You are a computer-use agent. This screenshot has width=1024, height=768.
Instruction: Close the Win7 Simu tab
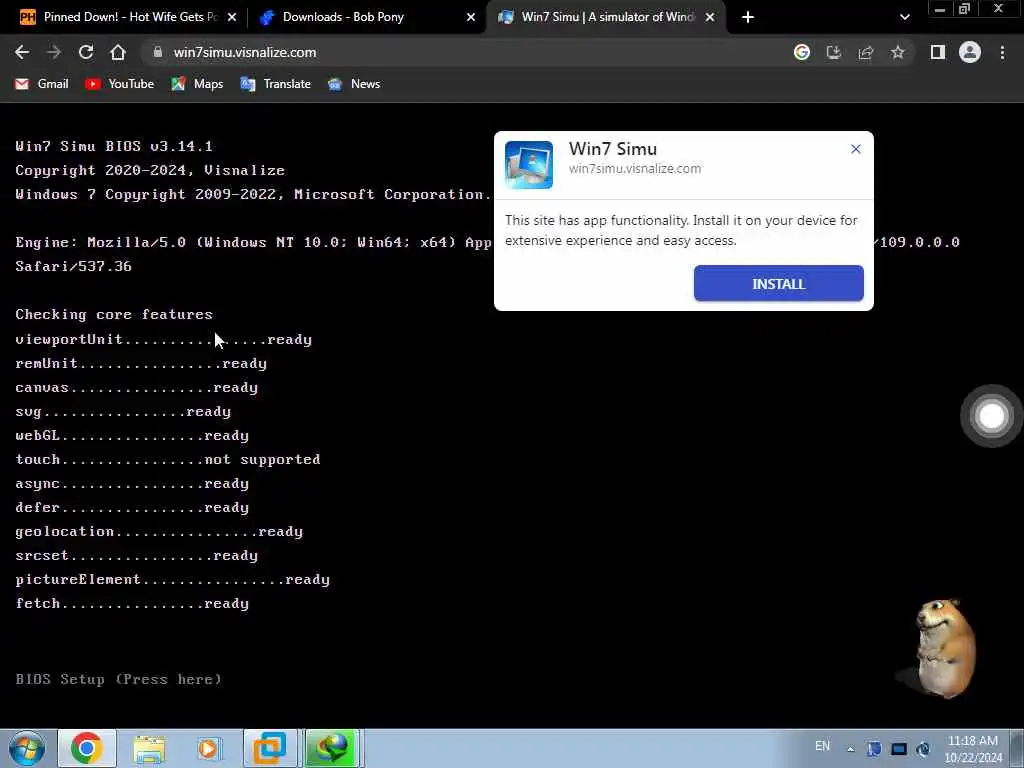click(710, 18)
